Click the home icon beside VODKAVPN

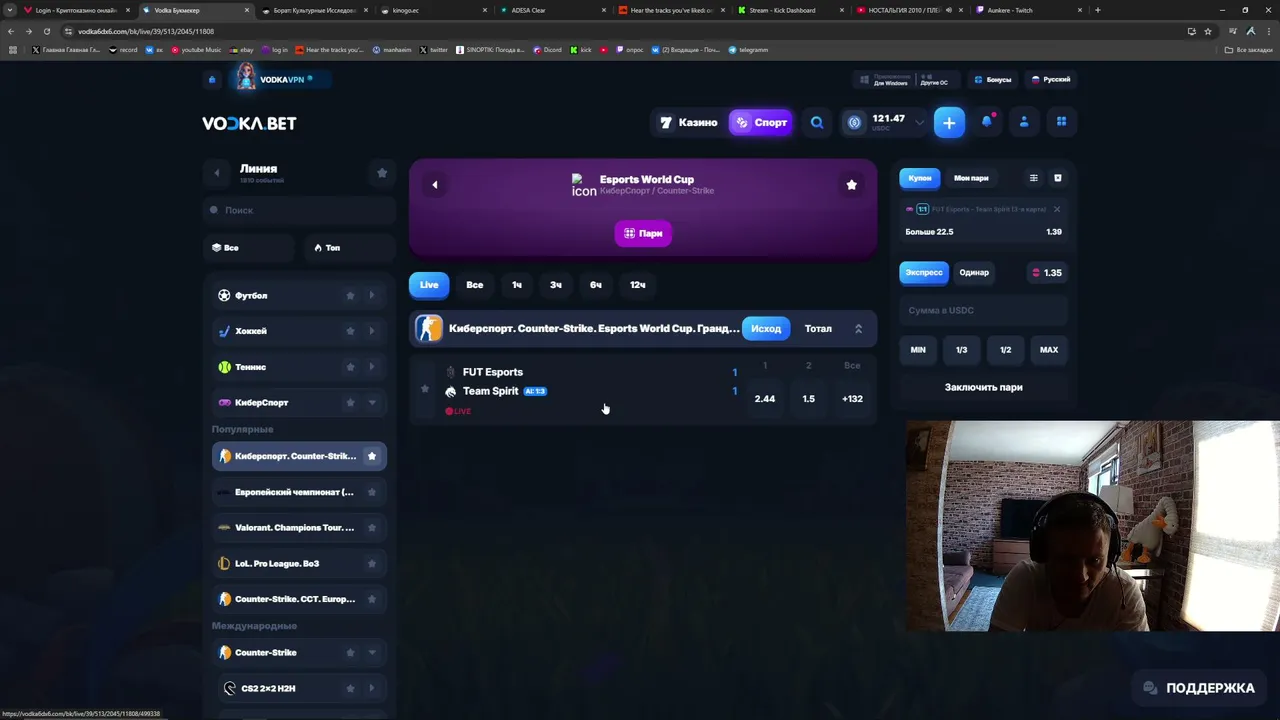tap(212, 79)
